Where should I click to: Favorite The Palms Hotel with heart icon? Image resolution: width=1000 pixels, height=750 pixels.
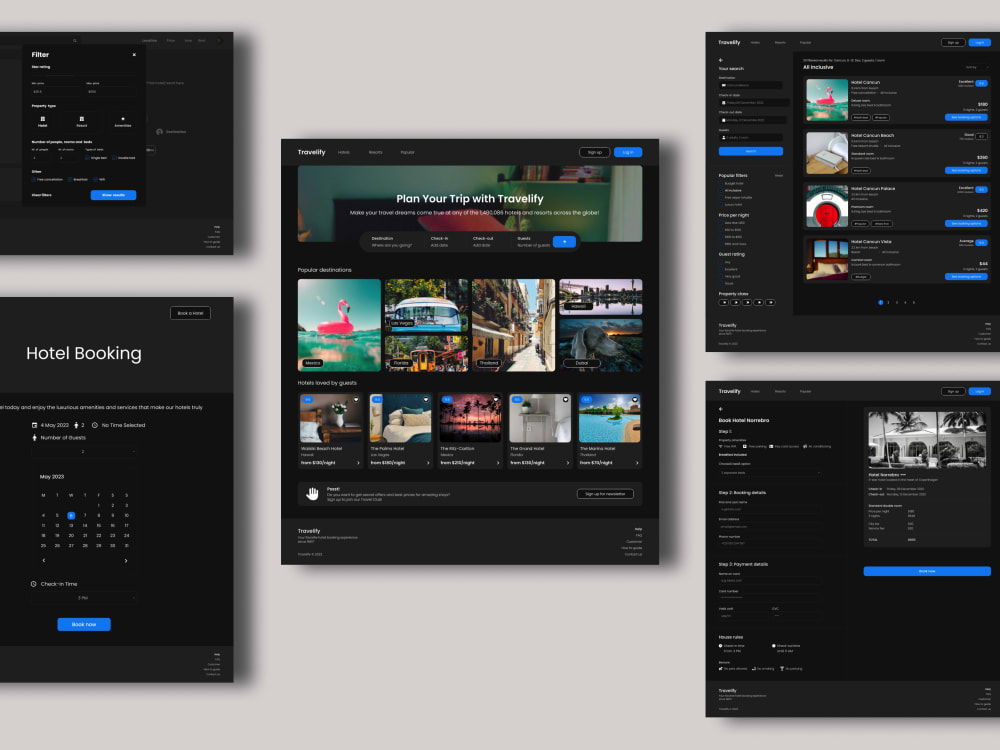426,400
